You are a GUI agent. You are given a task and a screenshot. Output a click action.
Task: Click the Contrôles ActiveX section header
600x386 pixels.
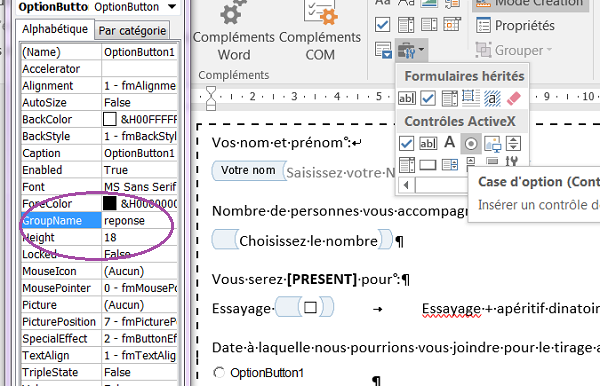(x=460, y=121)
